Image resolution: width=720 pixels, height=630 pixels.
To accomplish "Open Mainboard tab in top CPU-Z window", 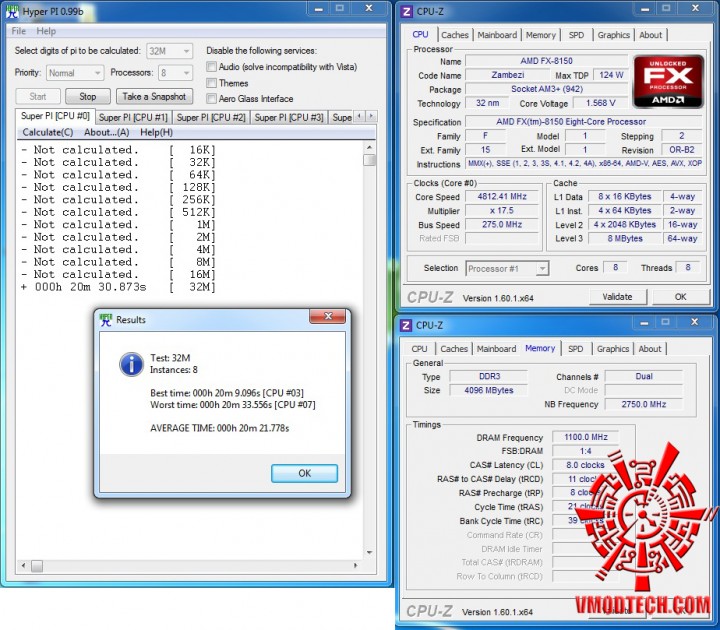I will pos(497,35).
